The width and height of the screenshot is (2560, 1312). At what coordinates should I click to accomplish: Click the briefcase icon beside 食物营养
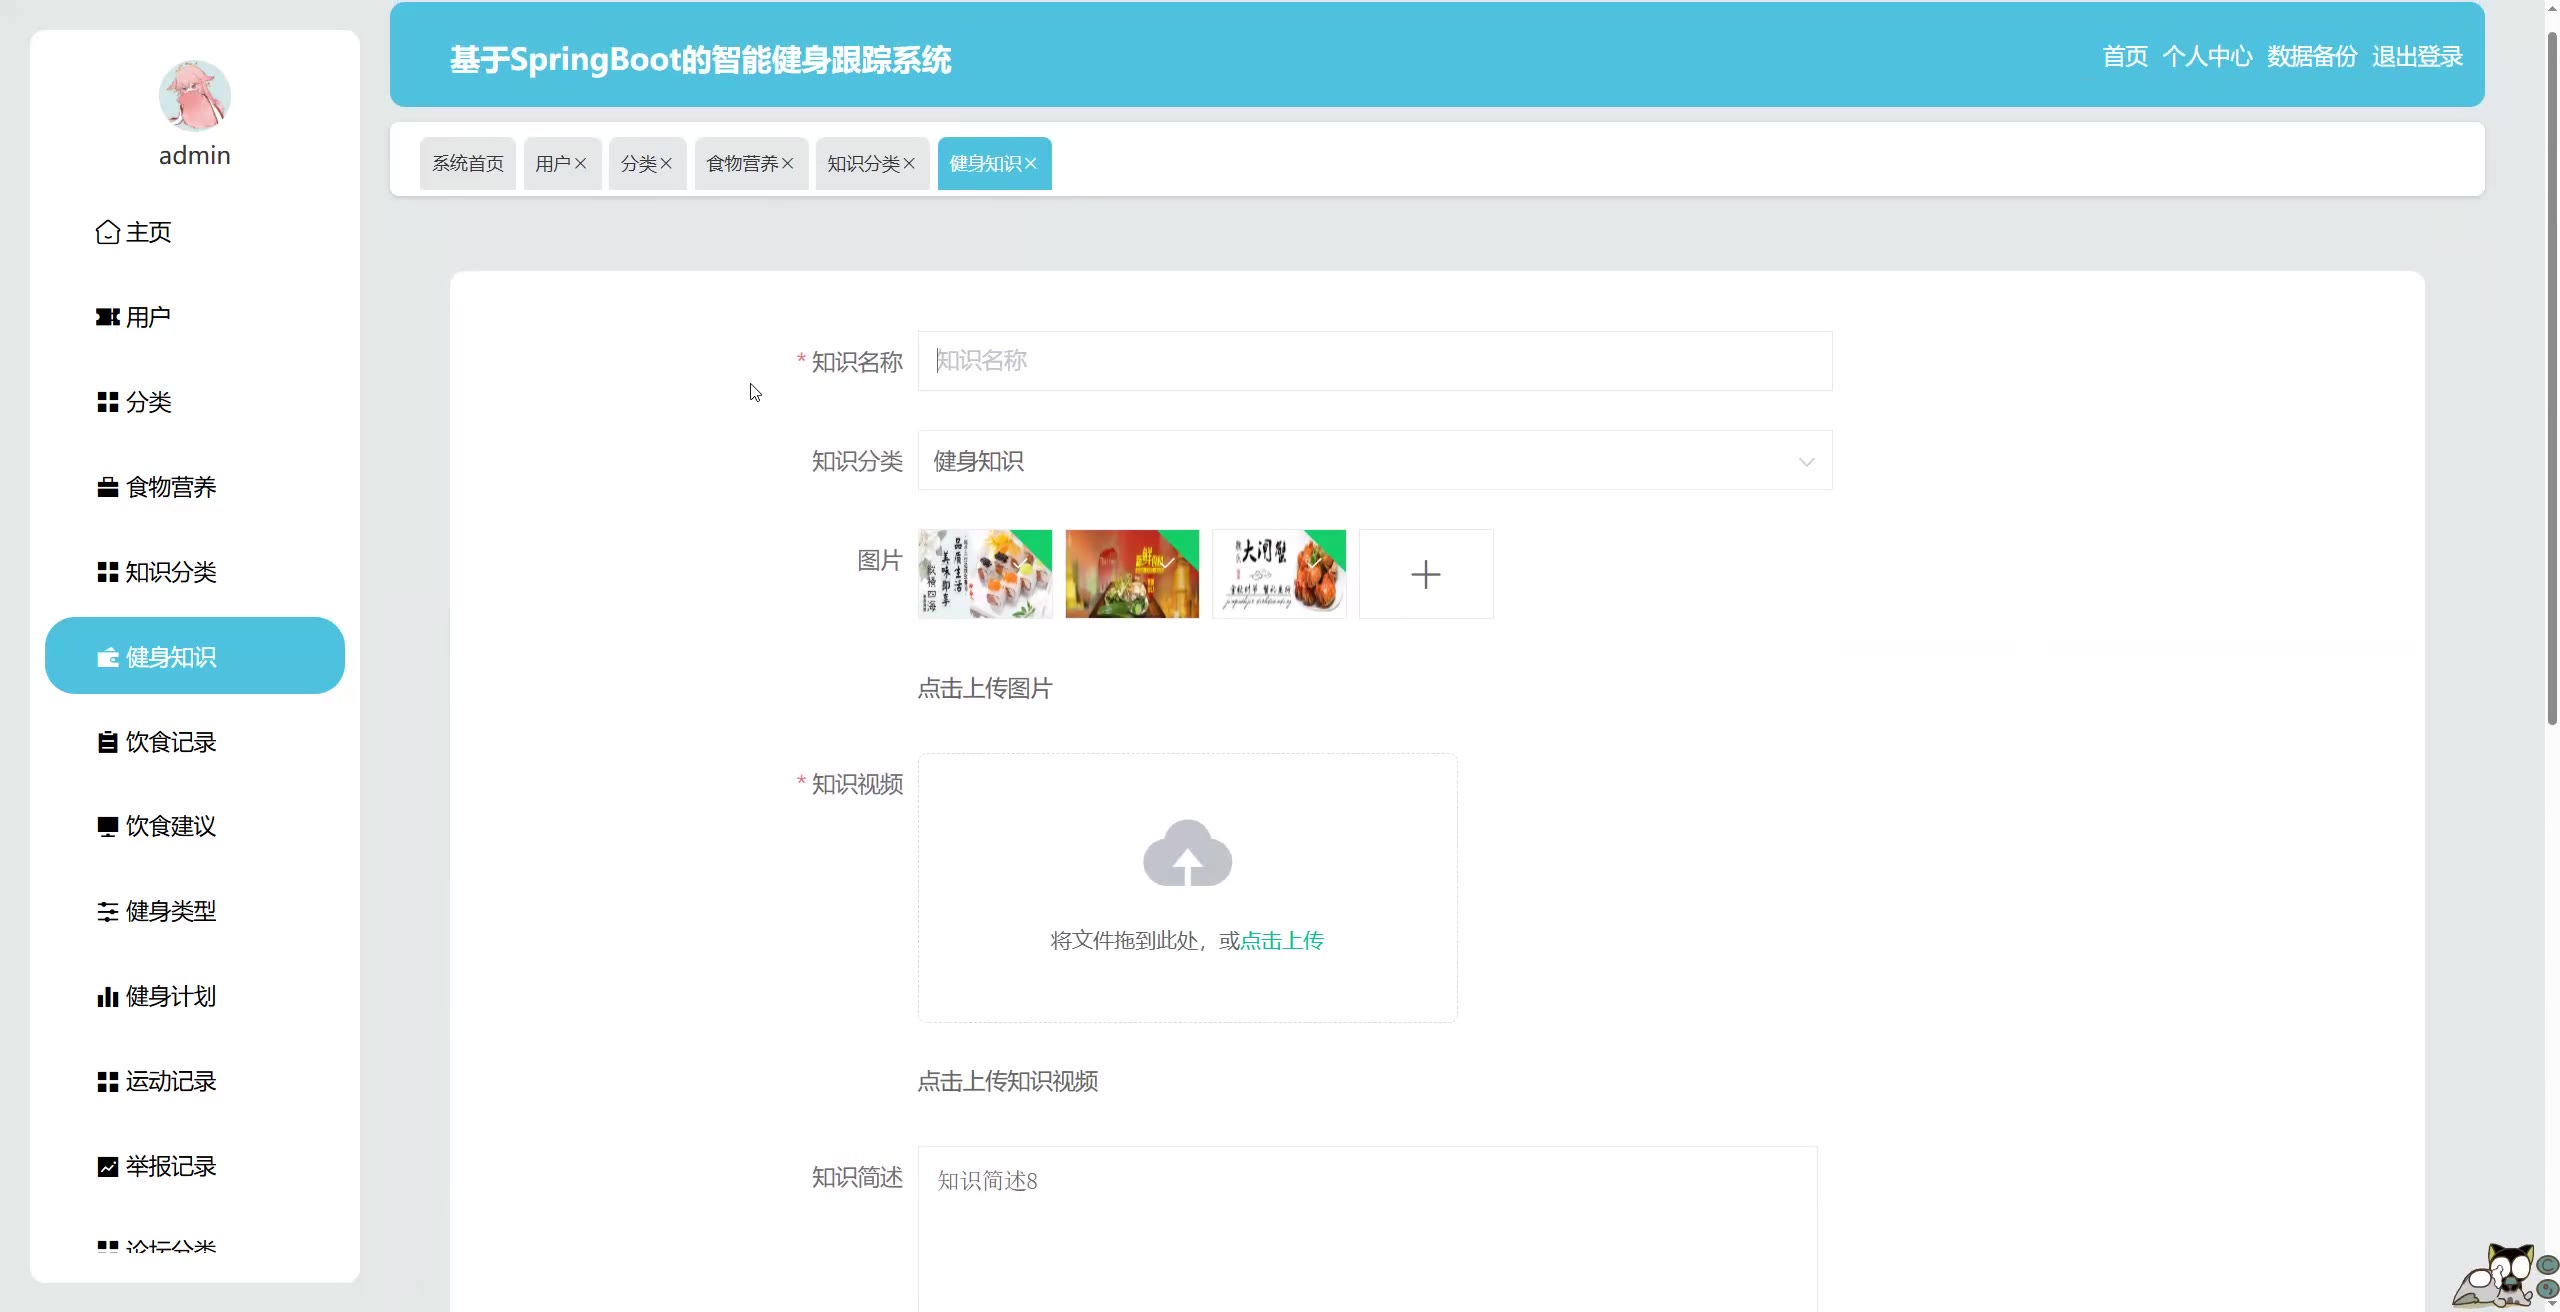click(107, 487)
